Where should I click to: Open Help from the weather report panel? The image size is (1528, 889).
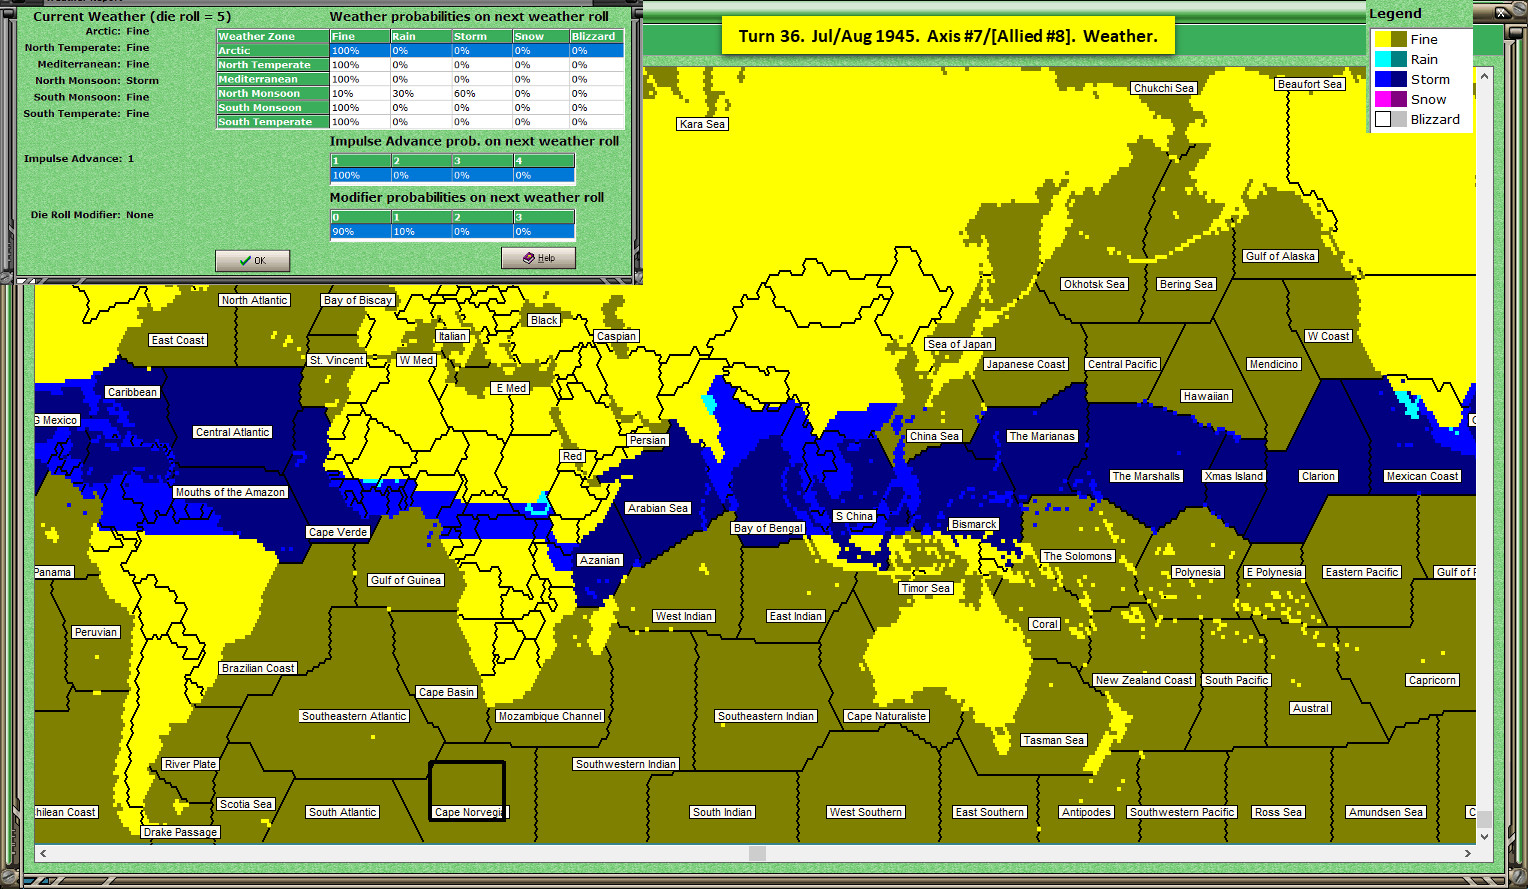538,258
